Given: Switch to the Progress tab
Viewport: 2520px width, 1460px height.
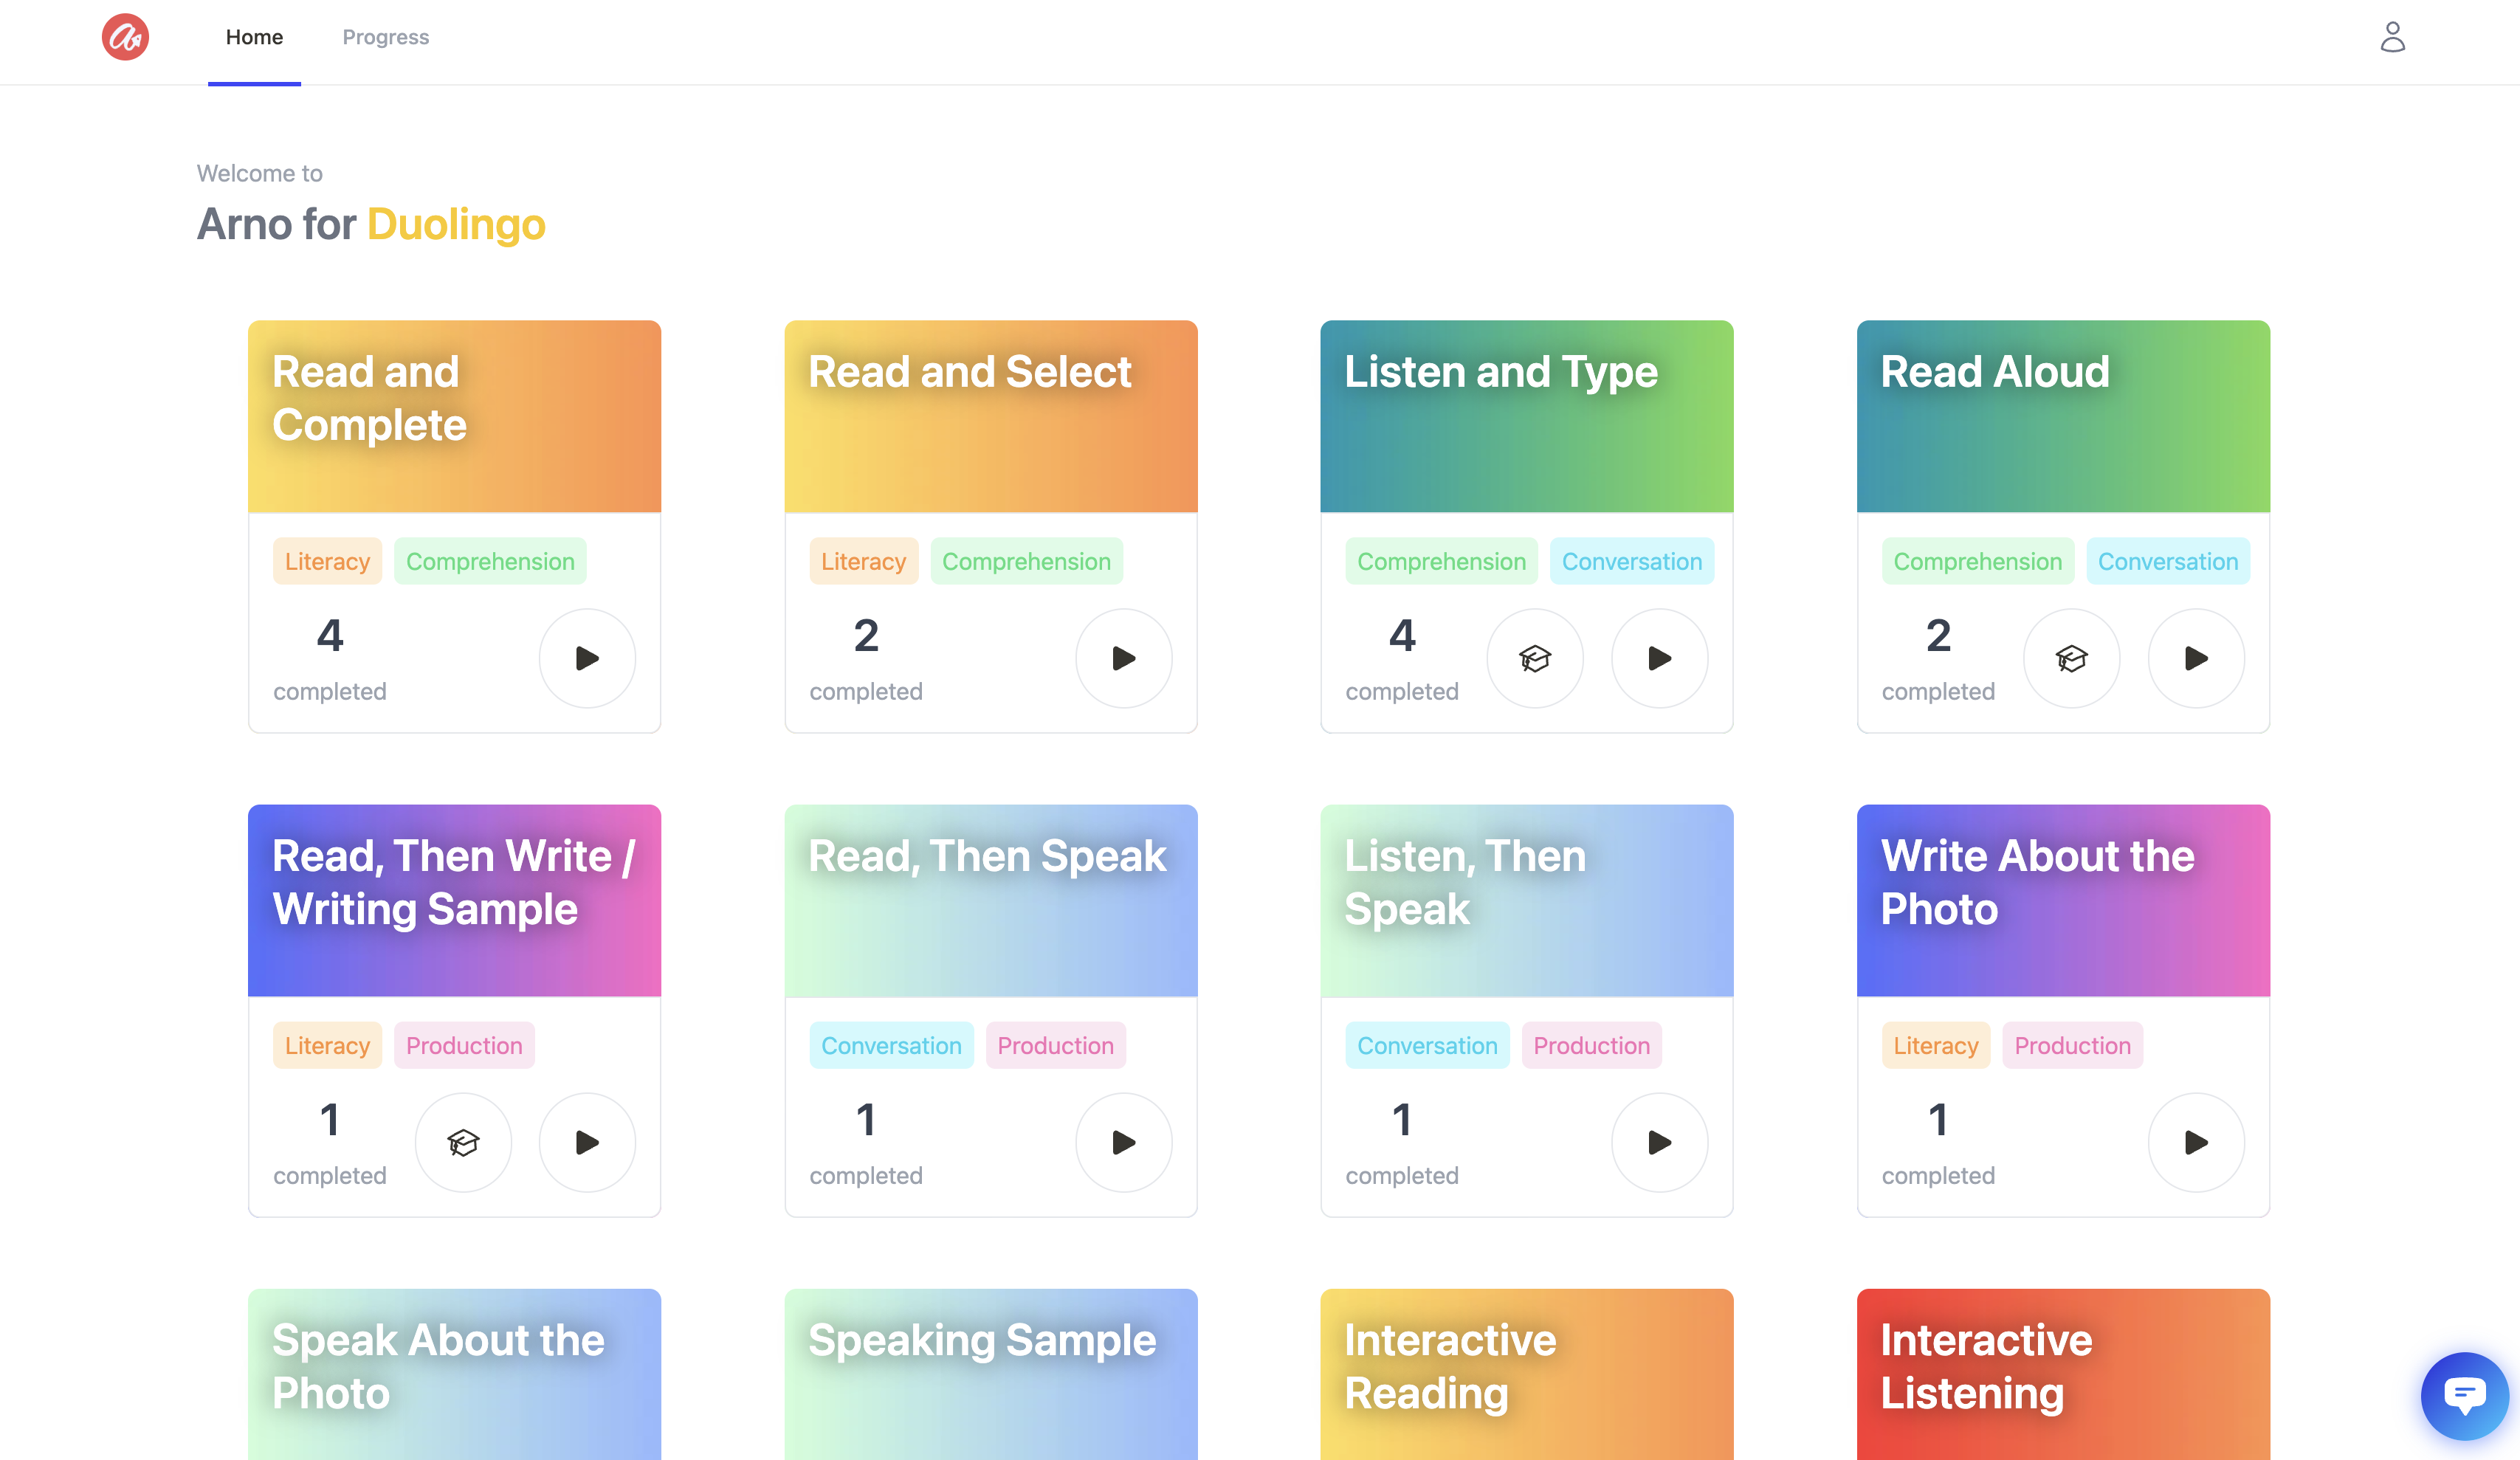Looking at the screenshot, I should (385, 37).
